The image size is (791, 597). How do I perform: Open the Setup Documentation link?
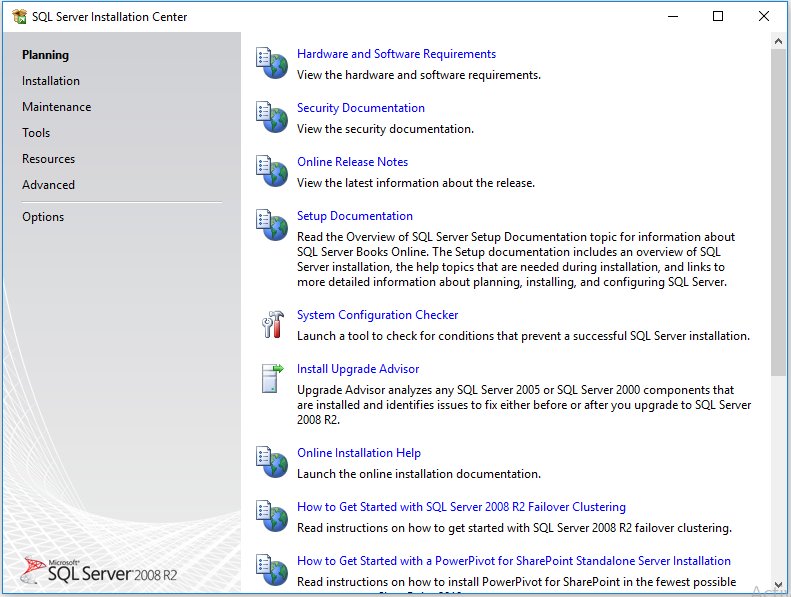(x=355, y=216)
